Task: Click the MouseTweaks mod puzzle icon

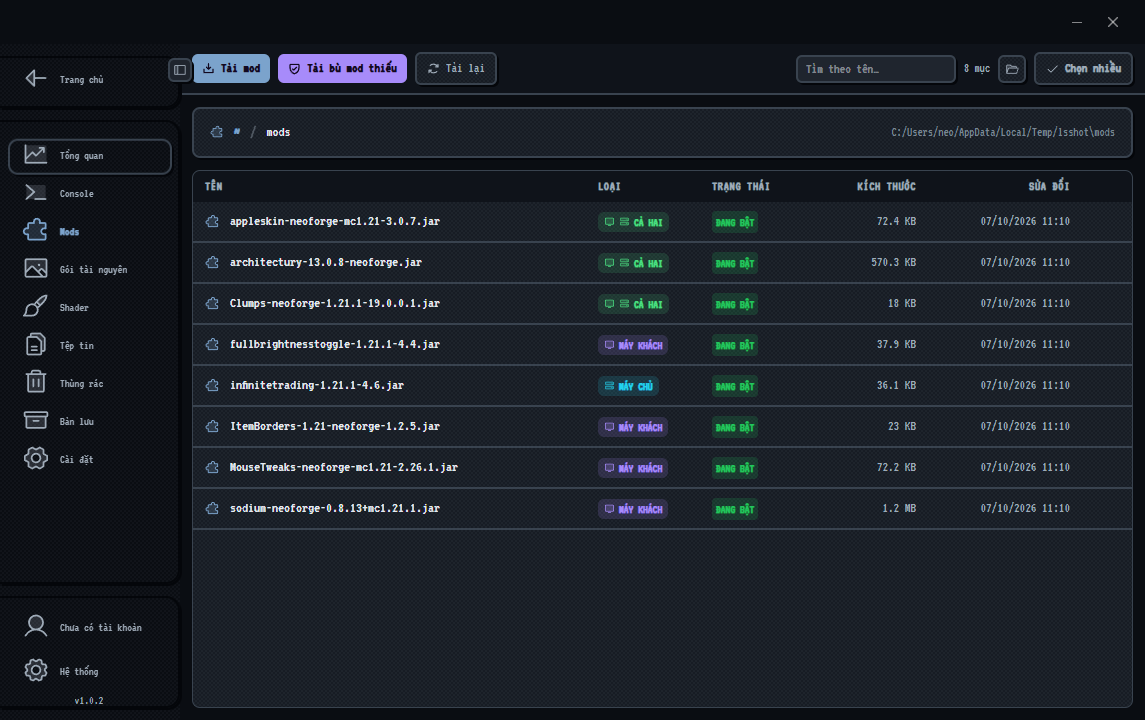Action: coord(212,467)
